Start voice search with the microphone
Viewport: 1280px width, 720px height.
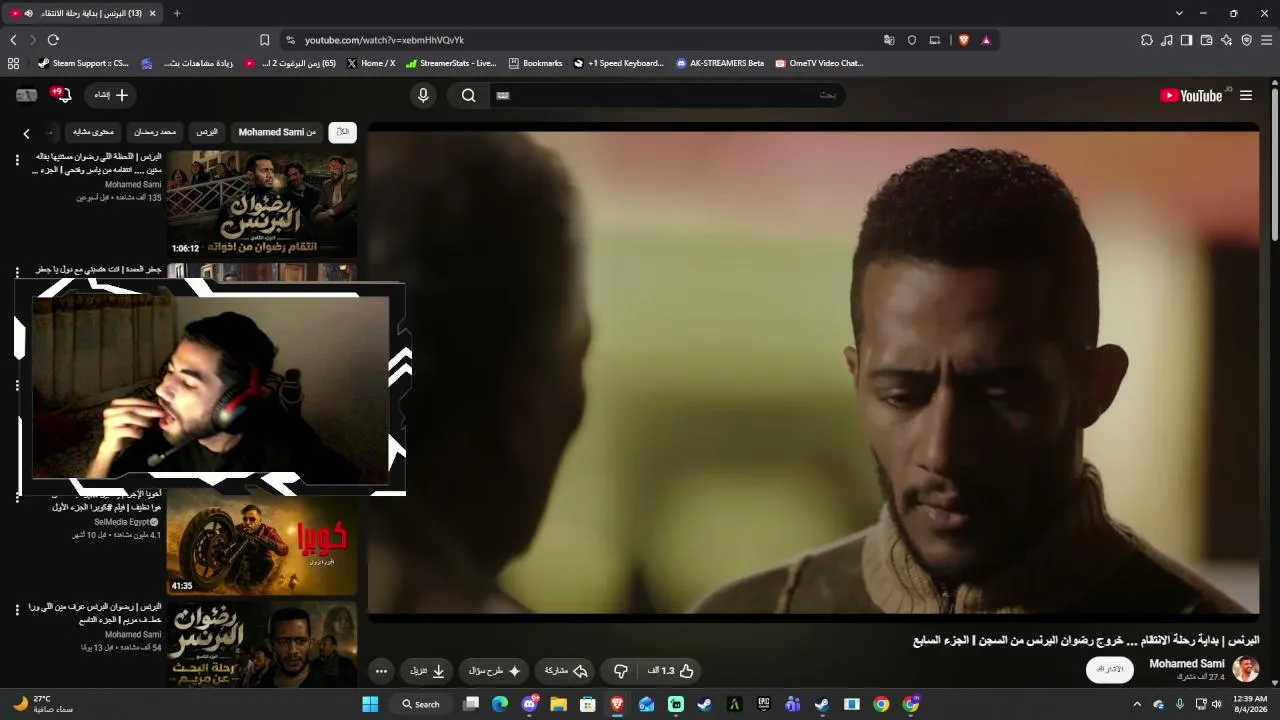coord(423,95)
